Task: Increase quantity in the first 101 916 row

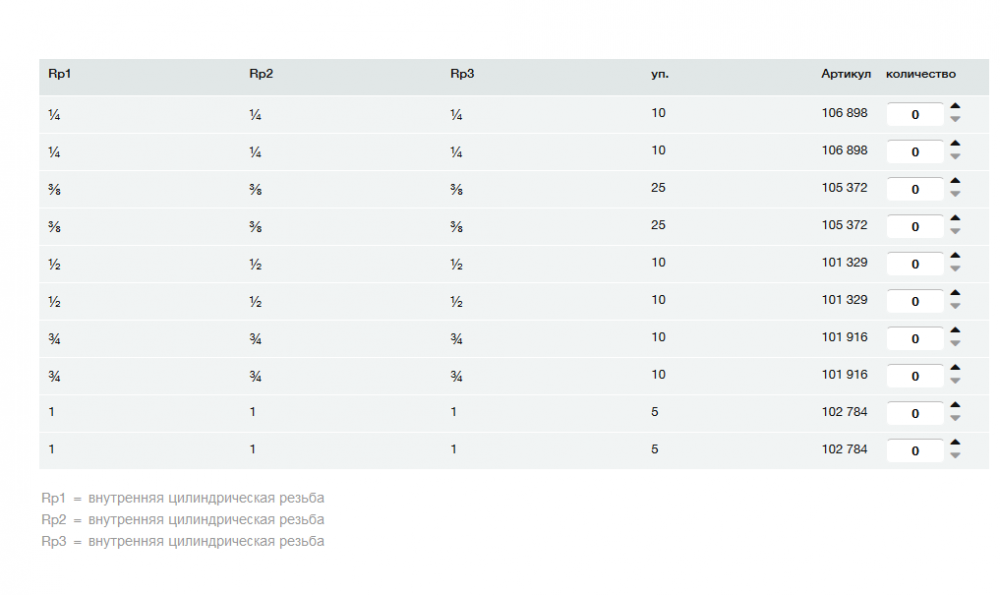Action: pyautogui.click(x=955, y=331)
